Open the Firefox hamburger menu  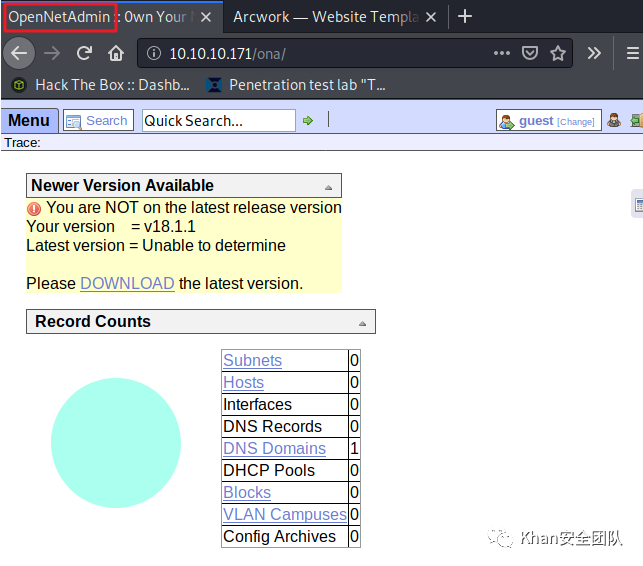[x=633, y=53]
